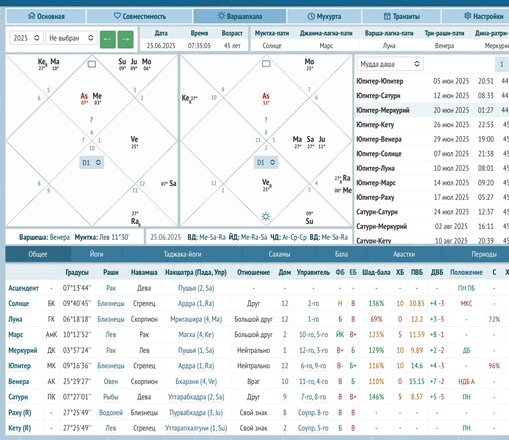Click the square icon atop left chart
Viewport: 509px width, 440px height.
click(92, 64)
